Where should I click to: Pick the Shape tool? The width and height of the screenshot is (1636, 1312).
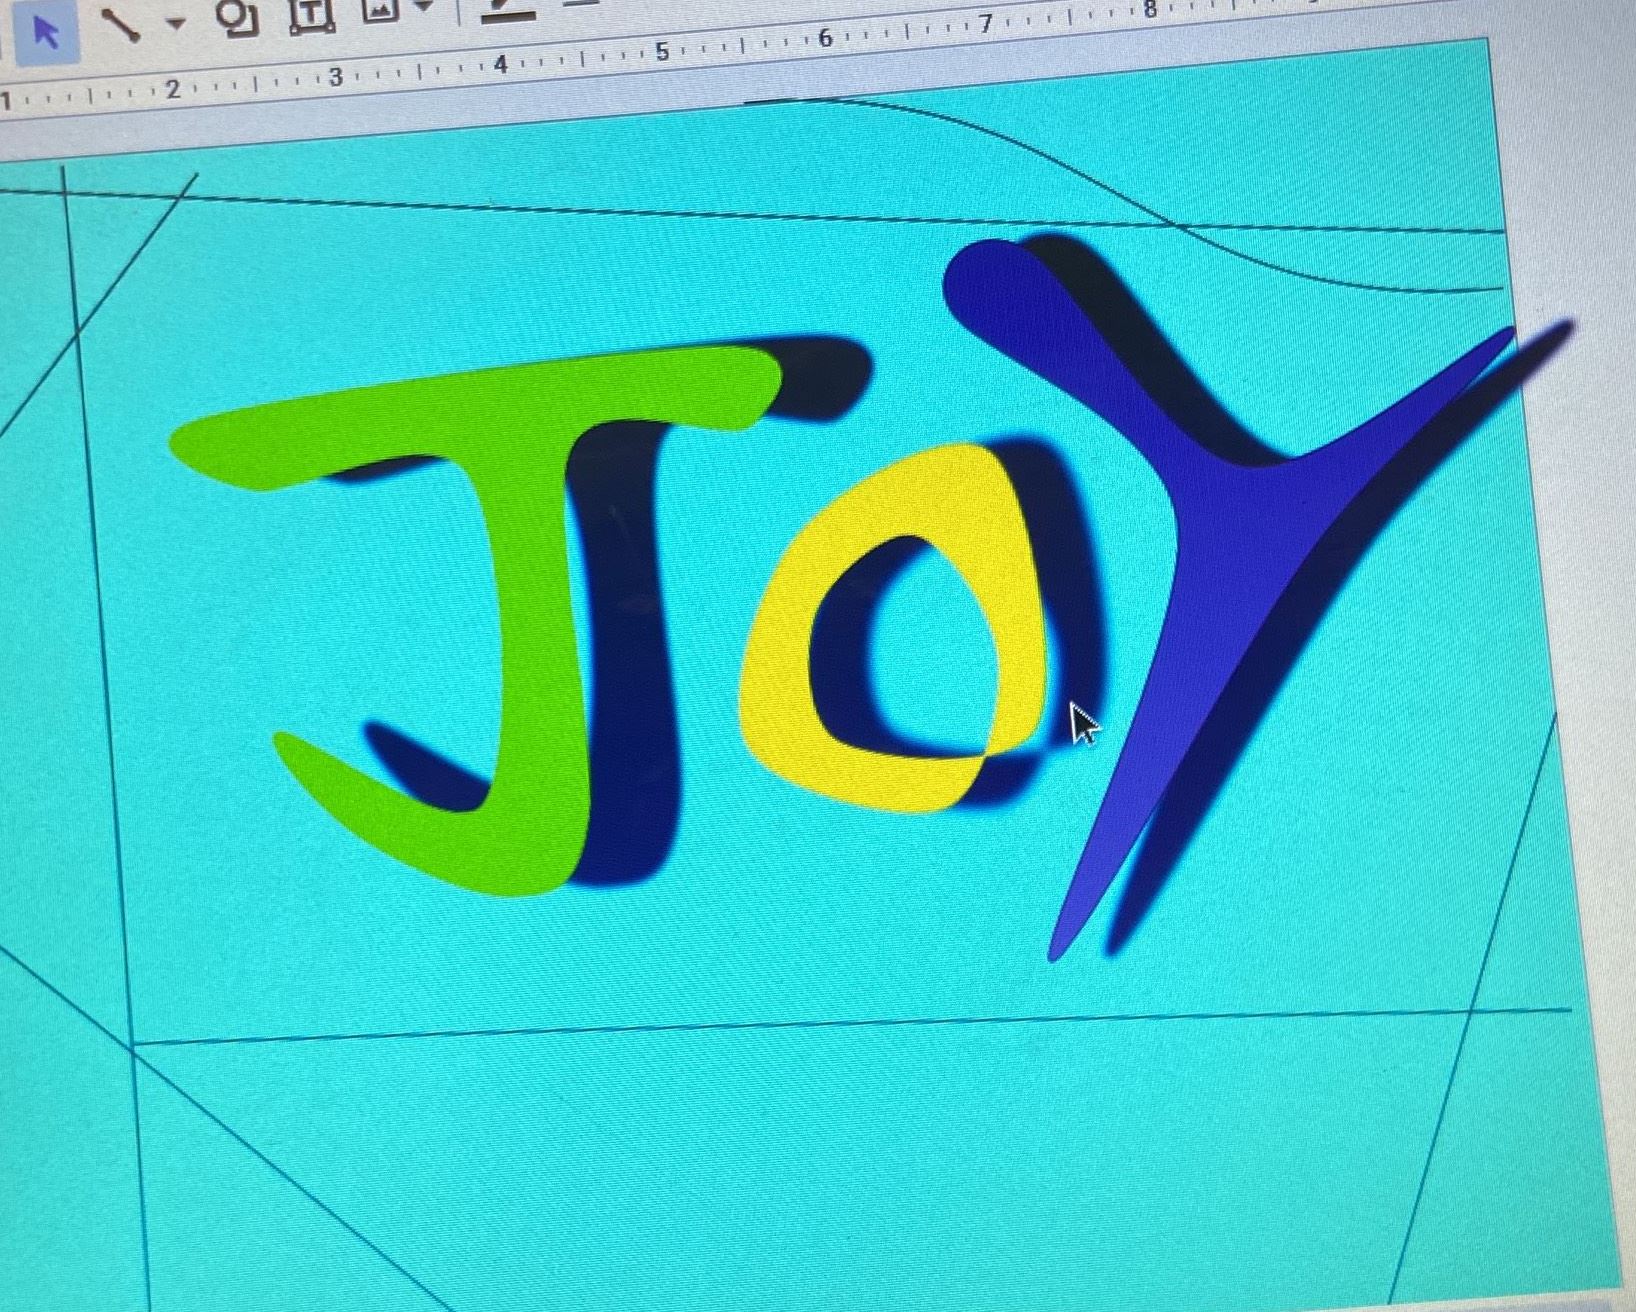coord(238,17)
